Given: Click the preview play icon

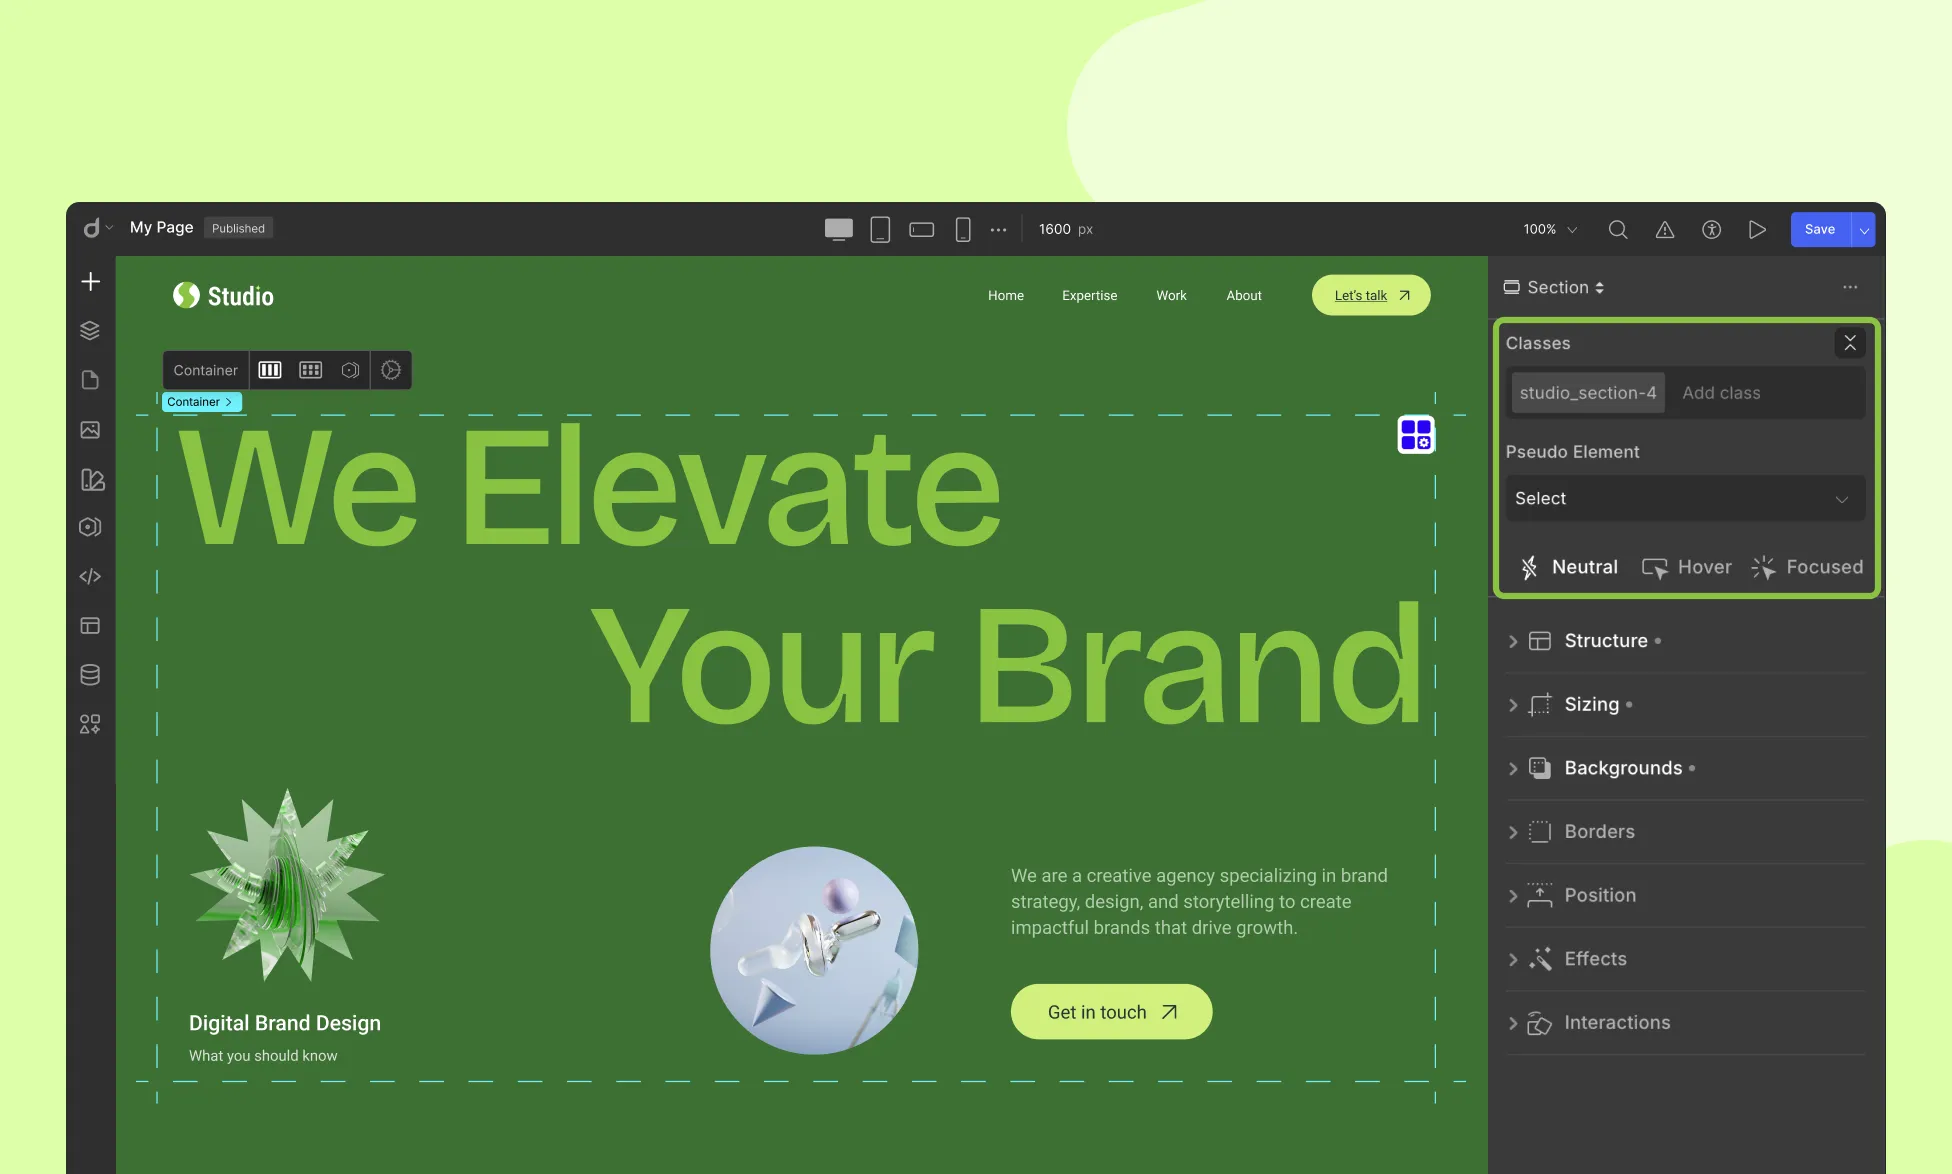Looking at the screenshot, I should coord(1757,229).
